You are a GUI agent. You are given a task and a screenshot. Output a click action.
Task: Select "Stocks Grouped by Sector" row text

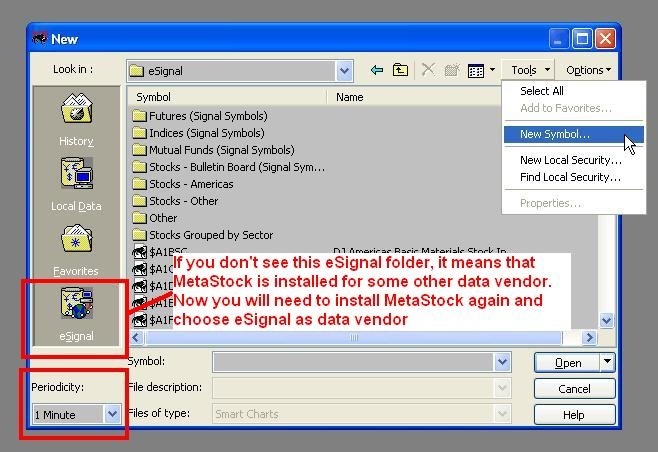pyautogui.click(x=211, y=235)
